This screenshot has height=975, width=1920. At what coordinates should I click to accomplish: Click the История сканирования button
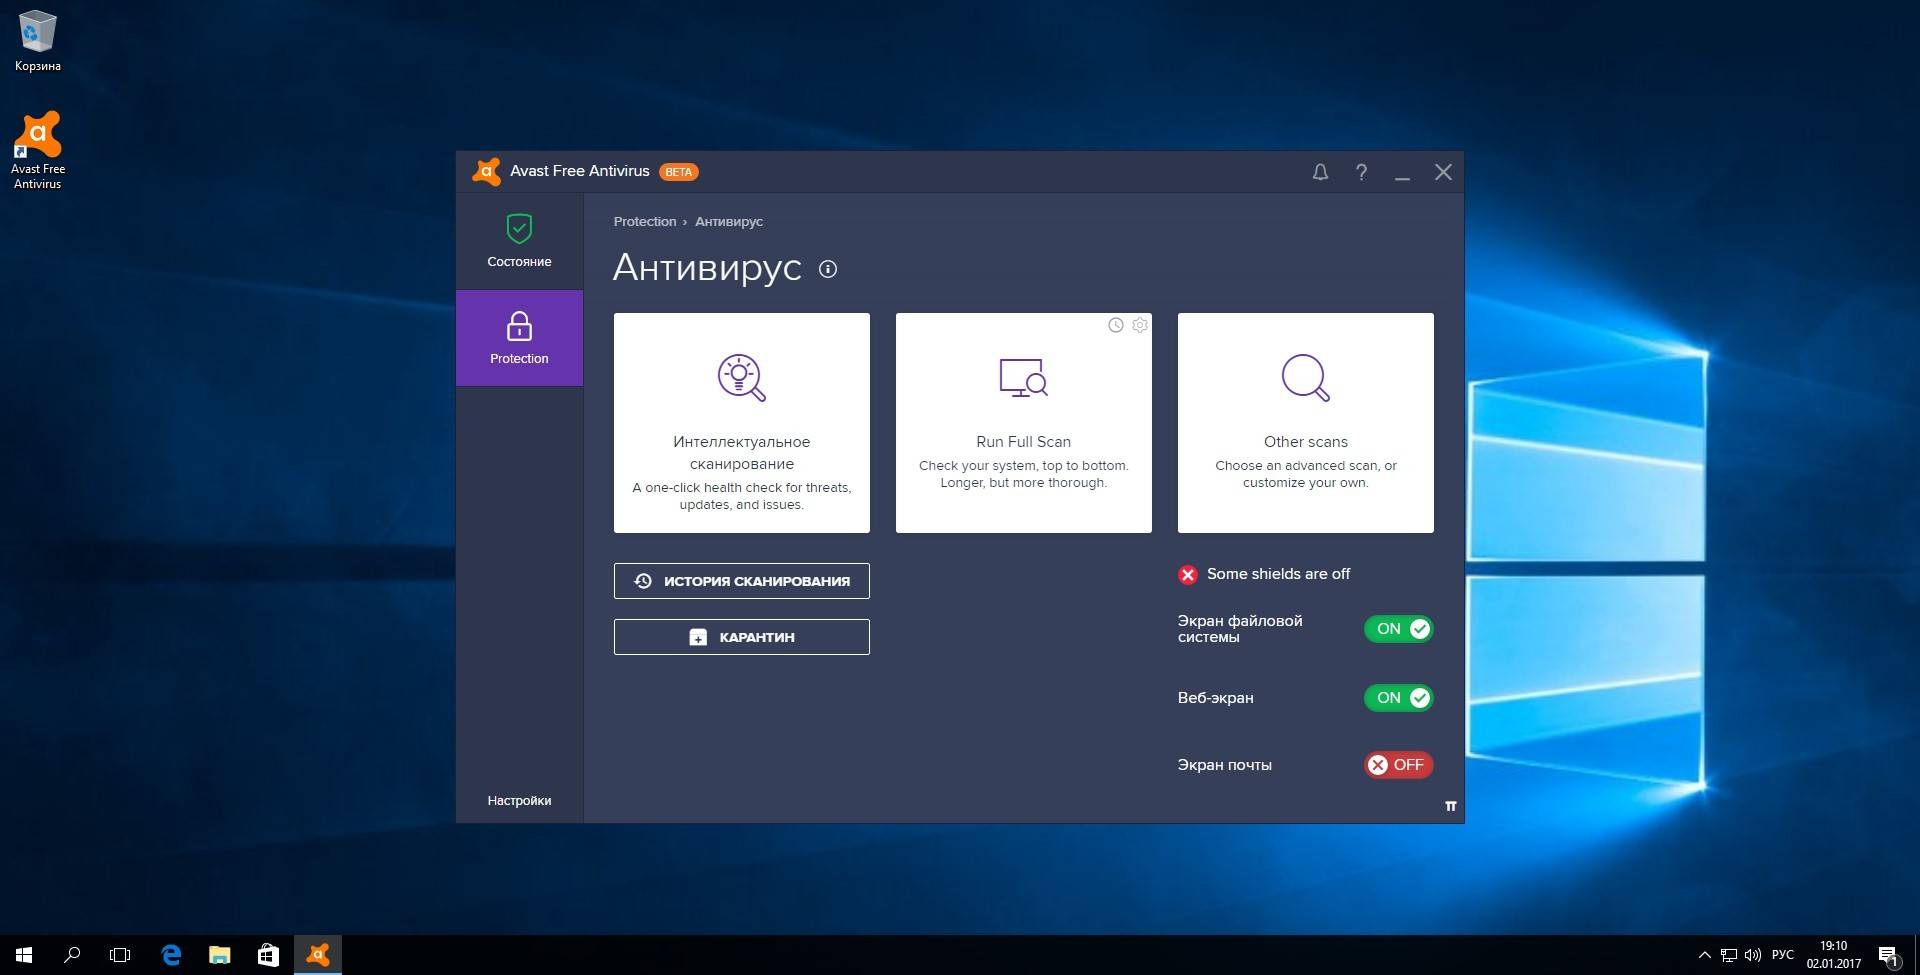point(742,581)
